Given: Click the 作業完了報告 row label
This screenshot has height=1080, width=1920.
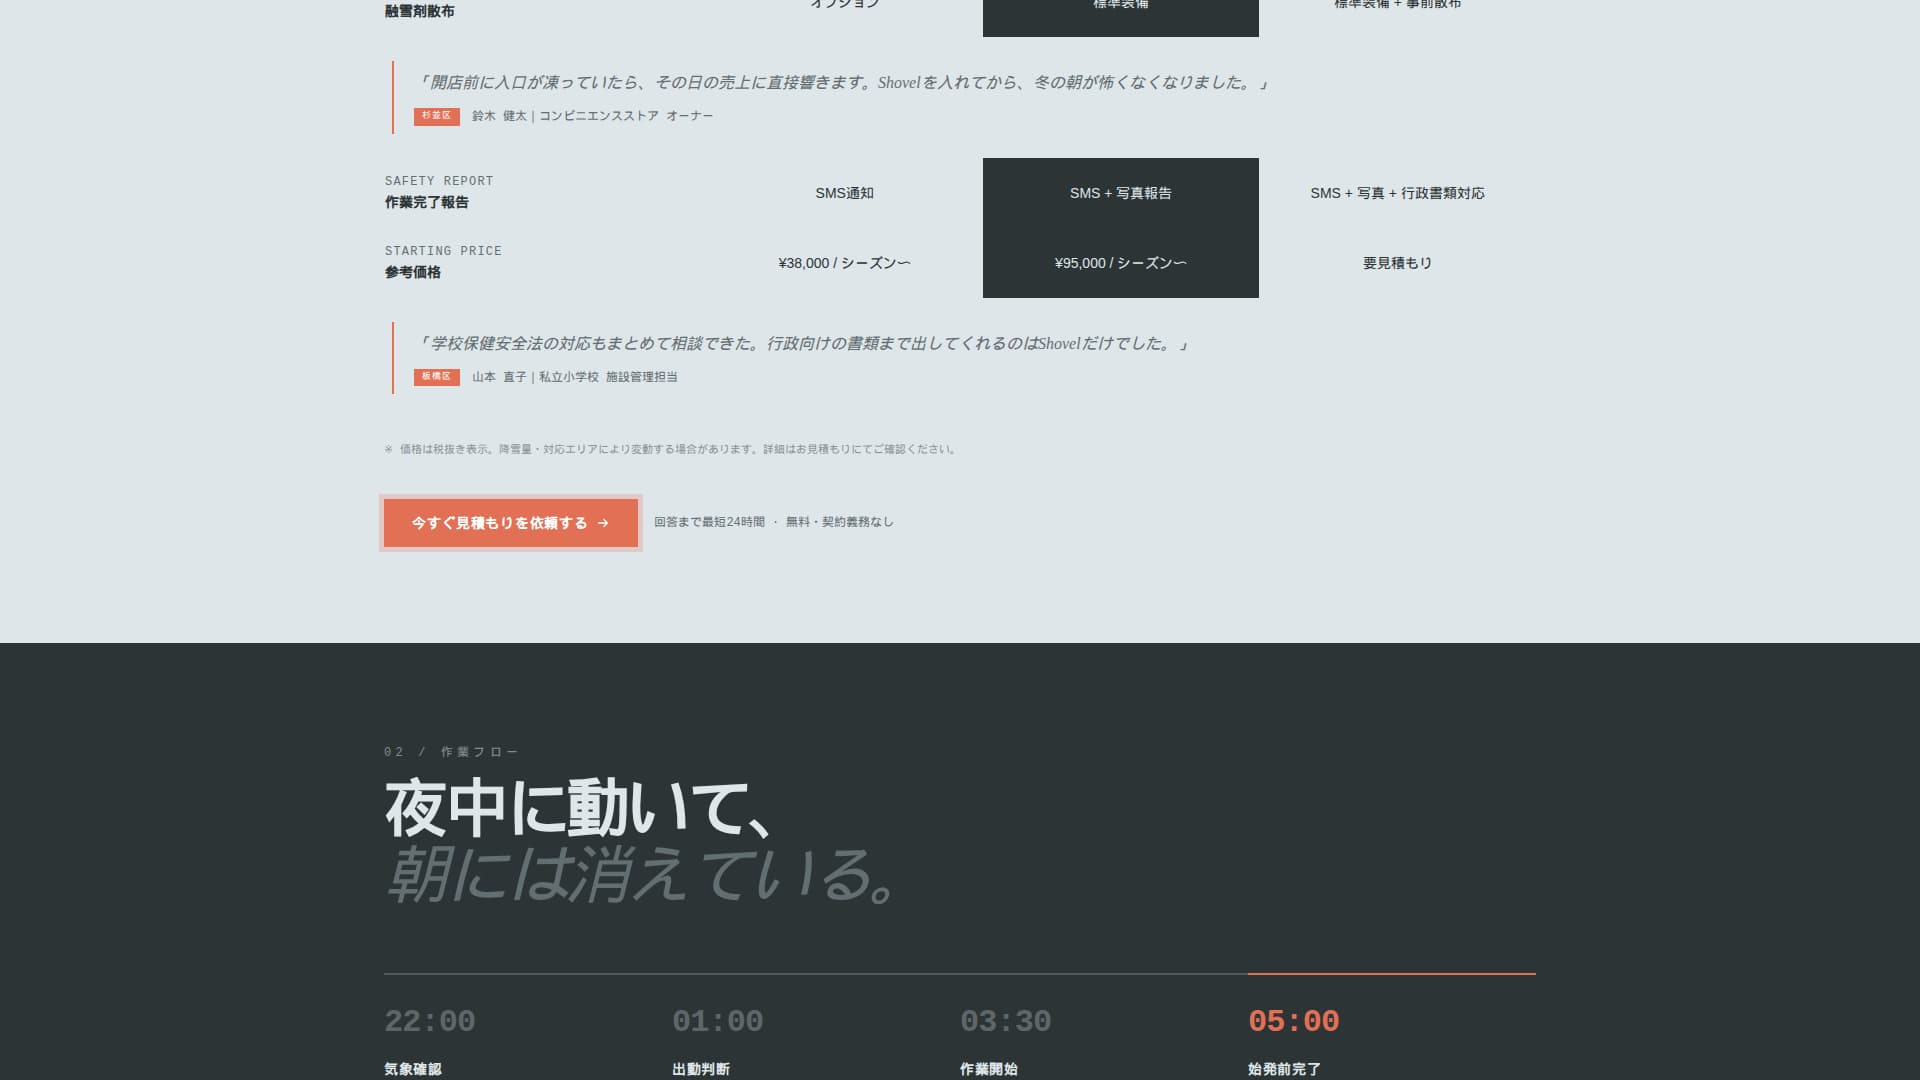Looking at the screenshot, I should [x=427, y=202].
